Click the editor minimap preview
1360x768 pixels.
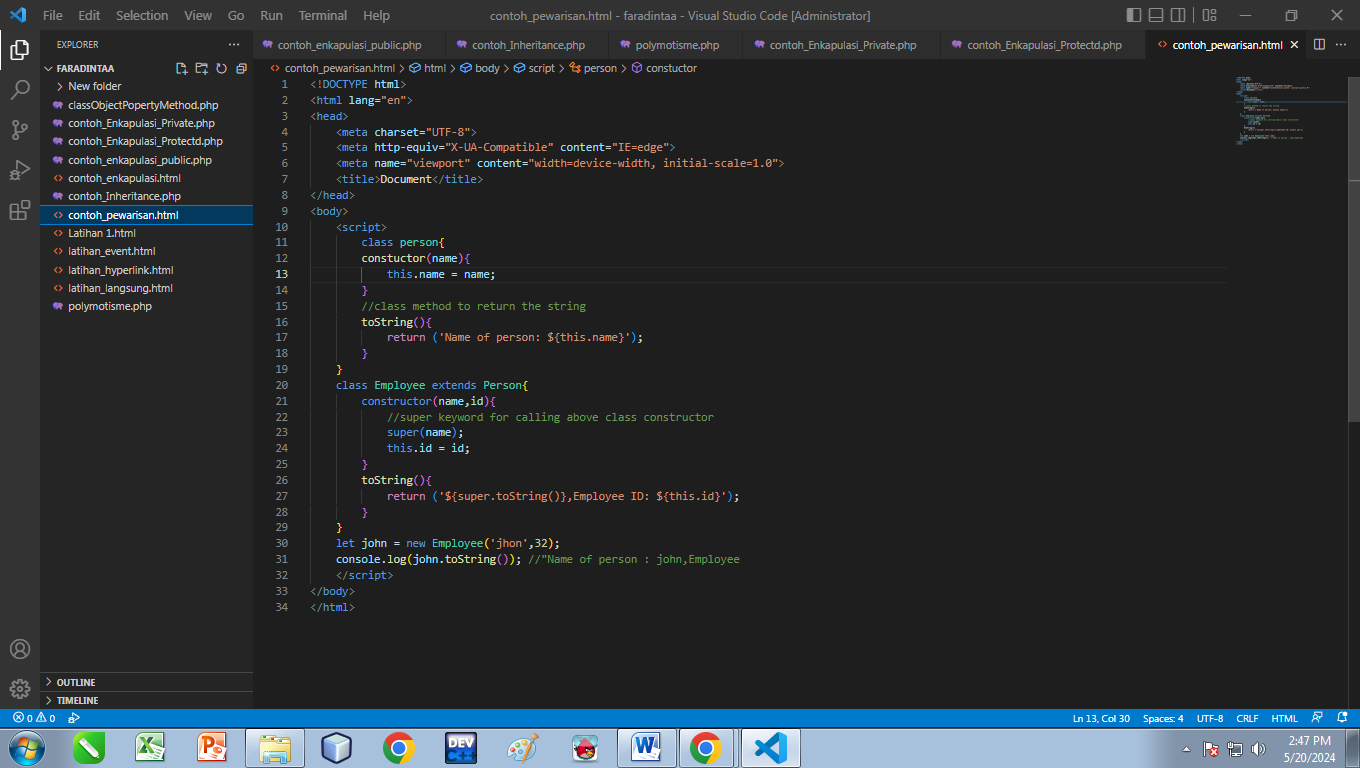tap(1290, 110)
